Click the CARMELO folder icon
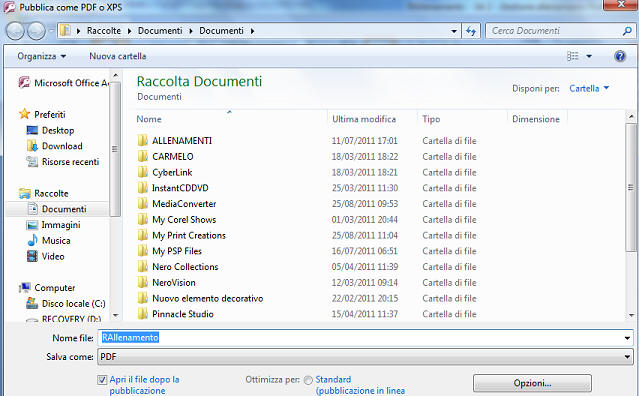639x396 pixels. [143, 156]
